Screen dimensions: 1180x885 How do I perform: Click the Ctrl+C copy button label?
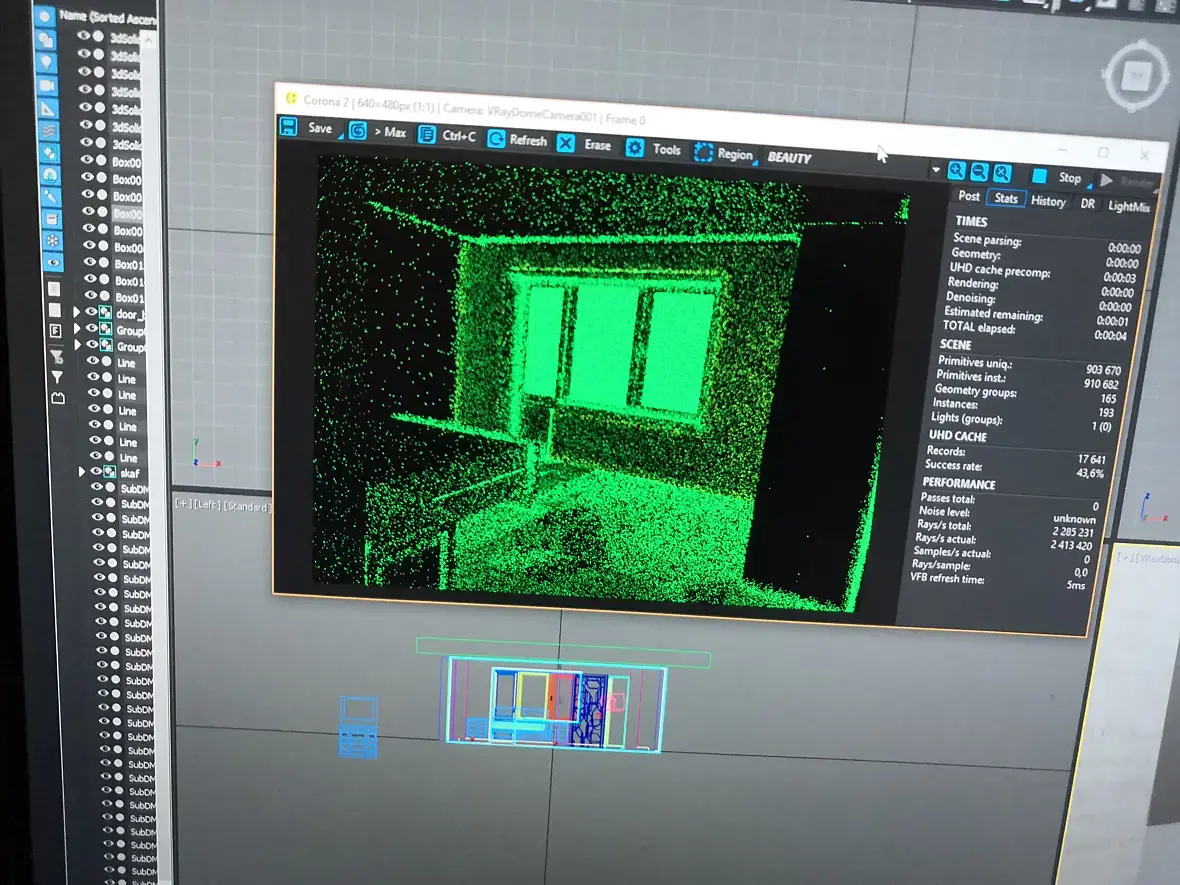(459, 136)
